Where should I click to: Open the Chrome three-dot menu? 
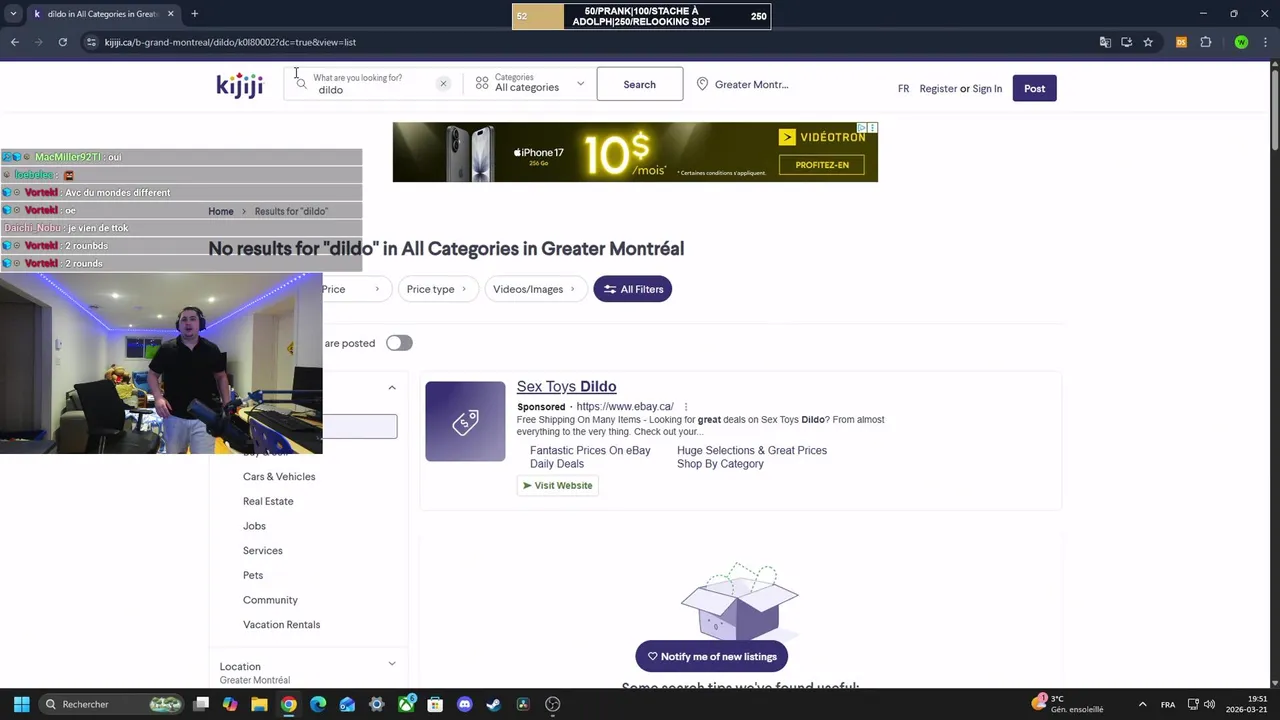point(1263,42)
